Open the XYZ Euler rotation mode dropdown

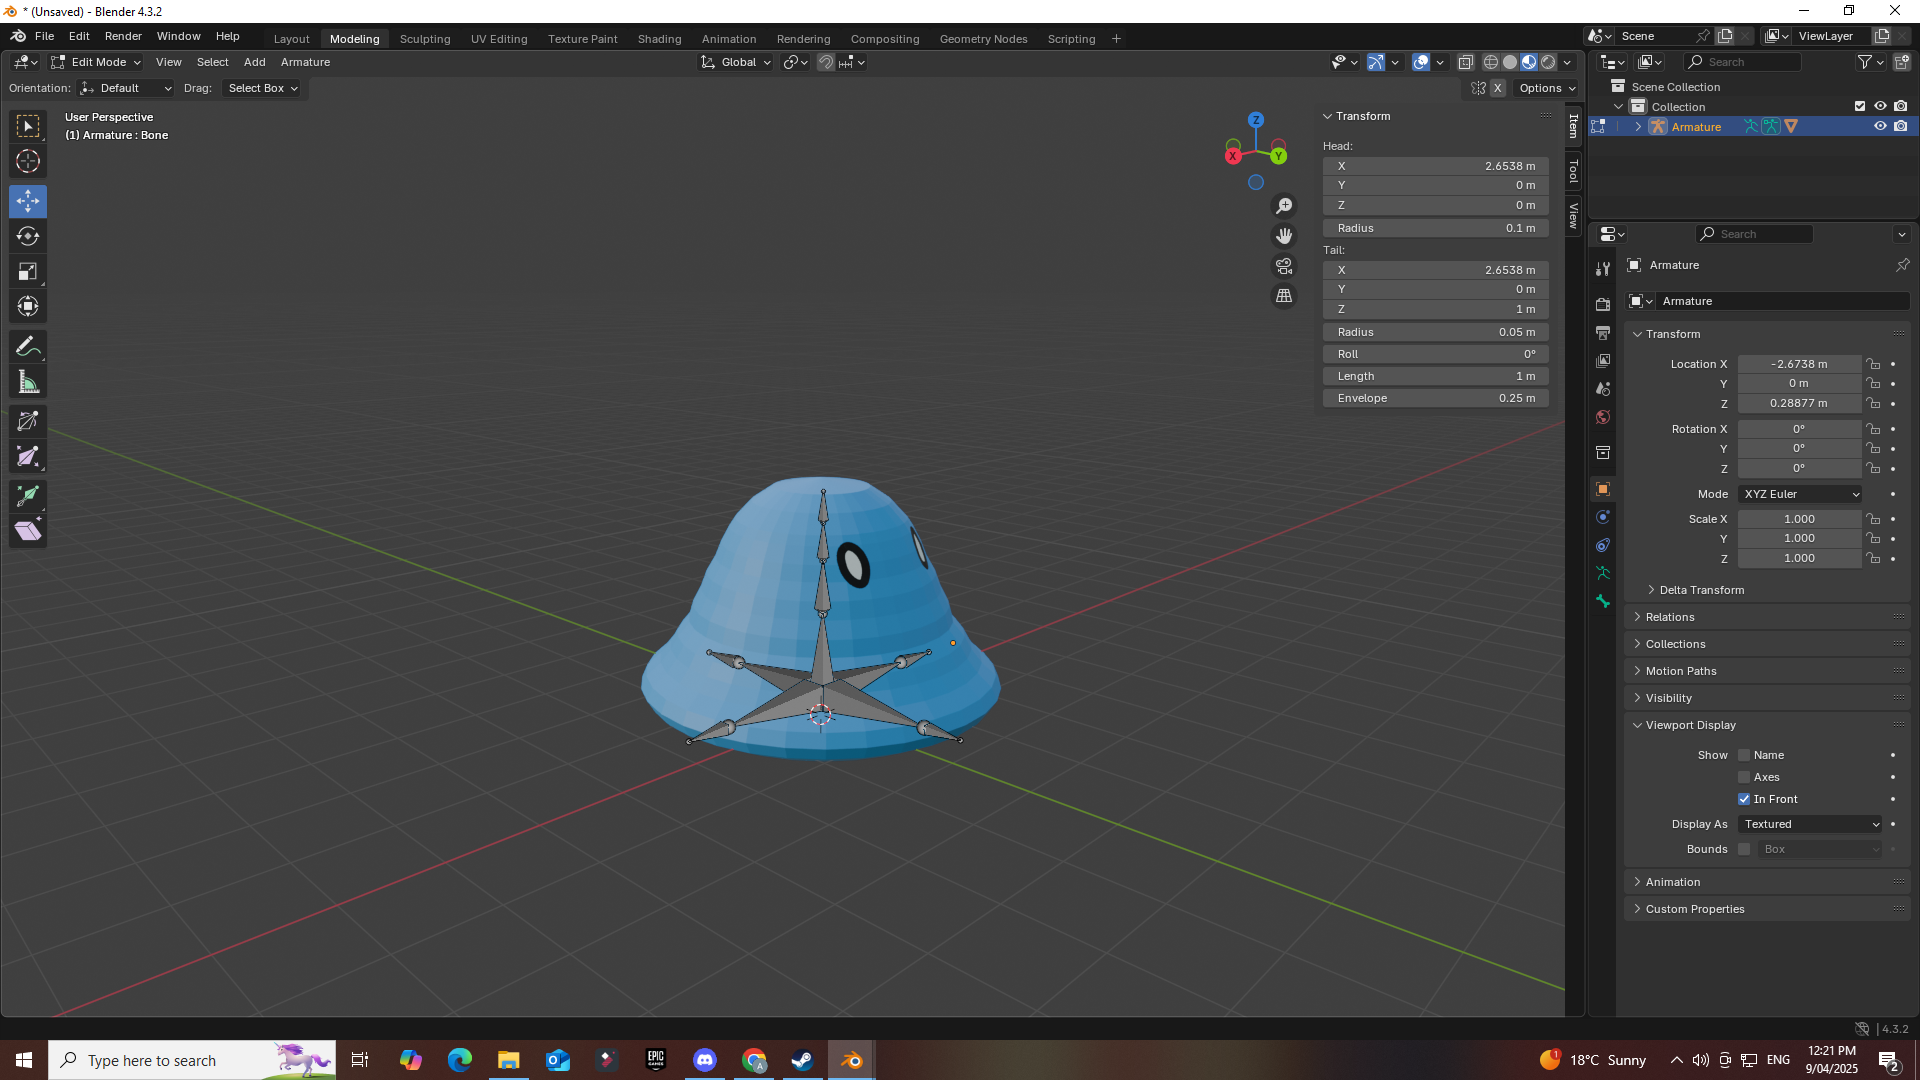coord(1801,494)
